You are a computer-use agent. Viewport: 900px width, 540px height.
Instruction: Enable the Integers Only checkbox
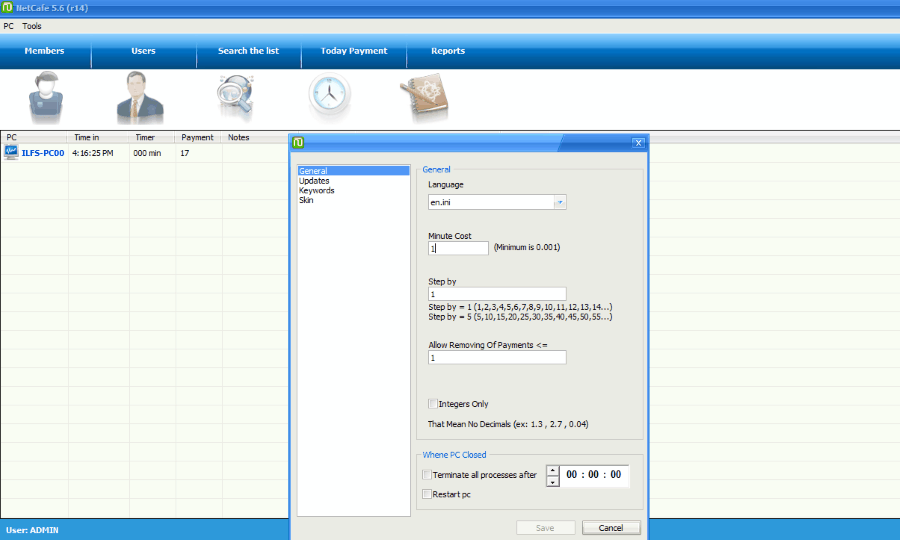pos(433,404)
